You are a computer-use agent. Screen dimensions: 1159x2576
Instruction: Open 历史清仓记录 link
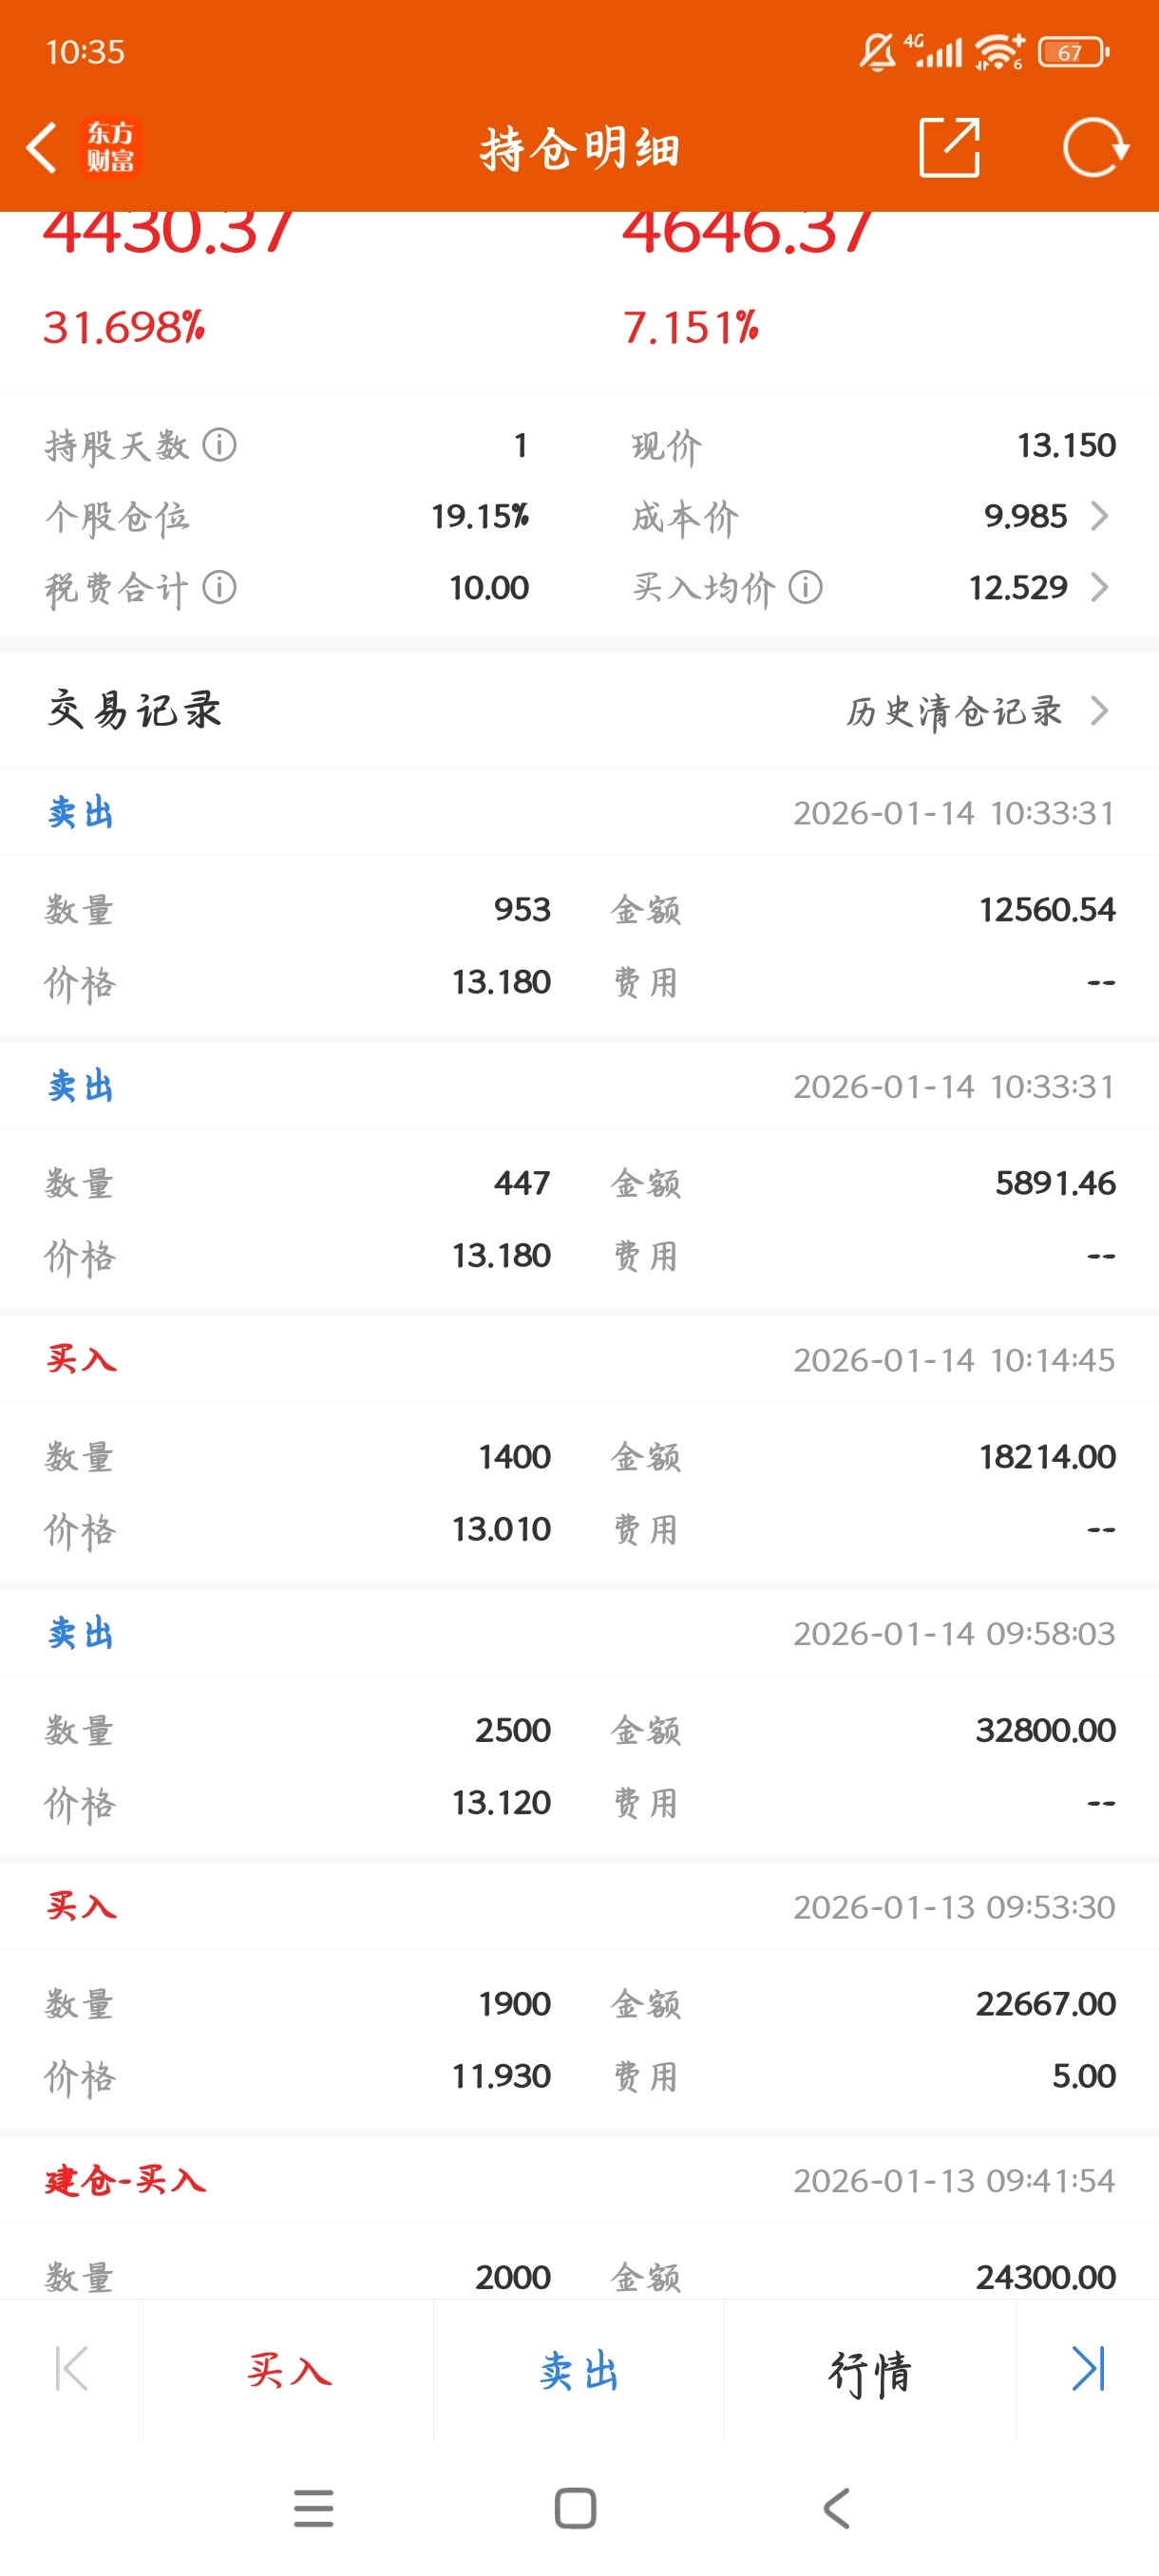(953, 711)
